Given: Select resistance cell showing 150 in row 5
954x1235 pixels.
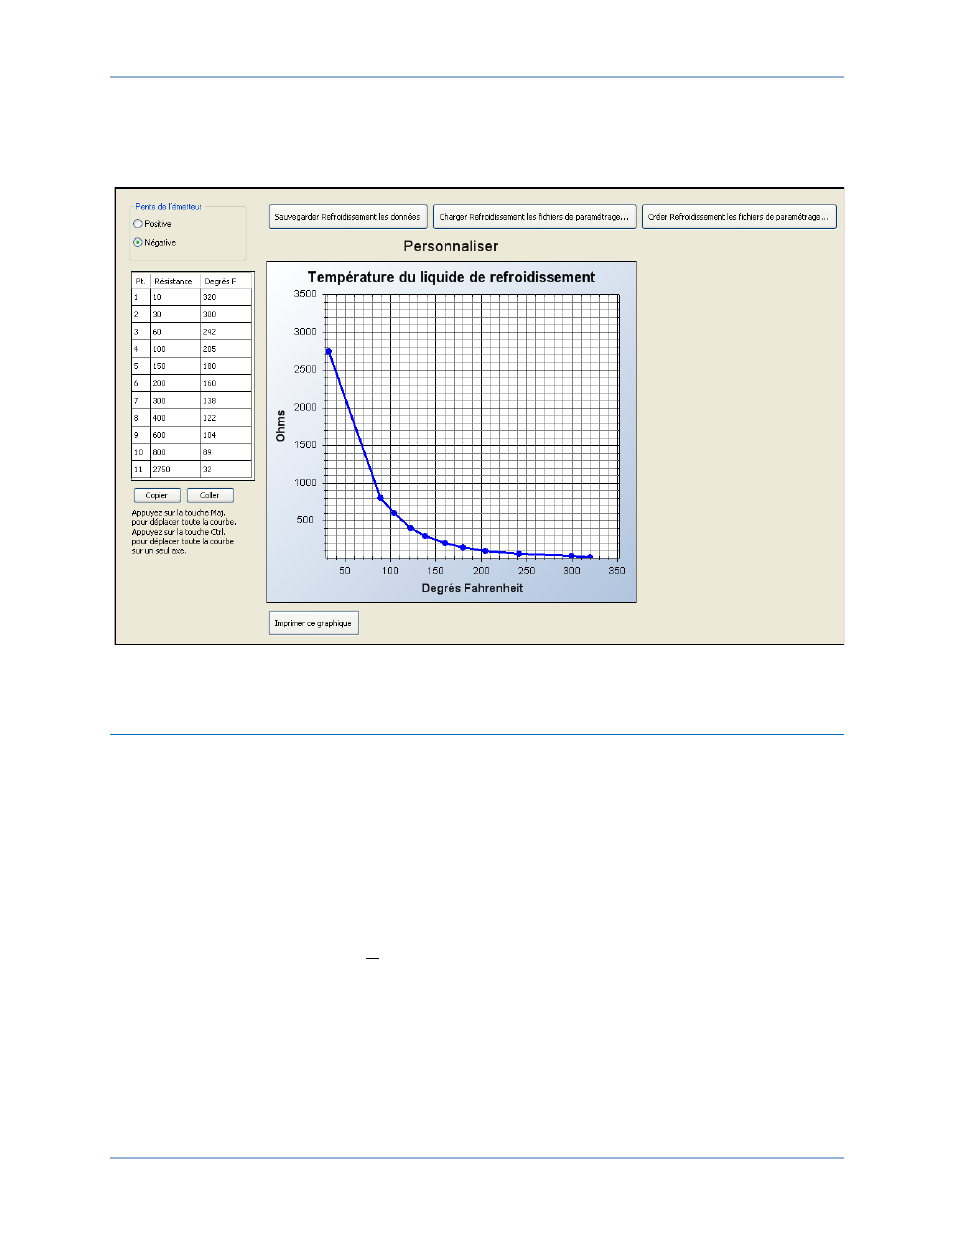Looking at the screenshot, I should point(175,366).
